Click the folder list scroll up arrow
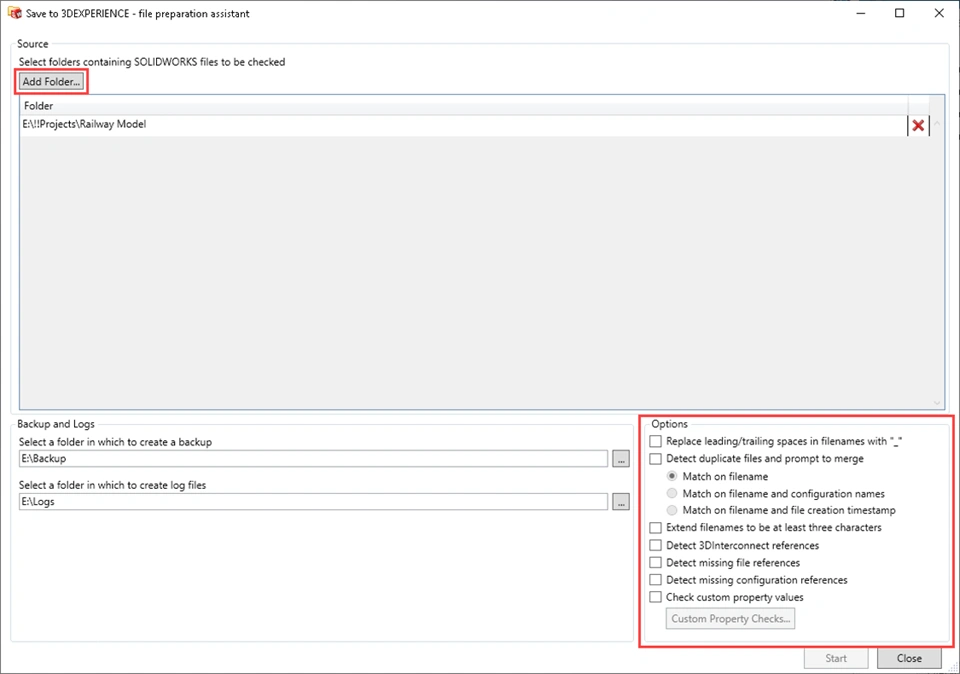 937,124
